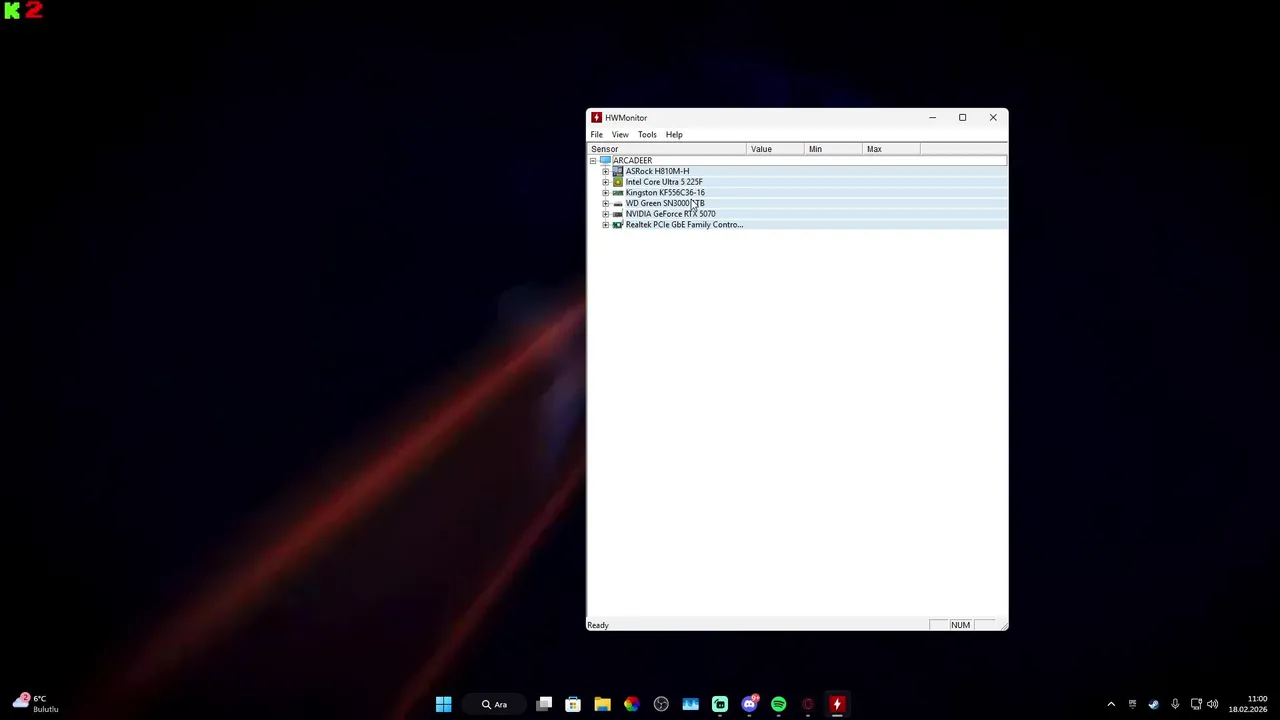Select the NVIDIA GeForce RTX 5070 text

pyautogui.click(x=670, y=214)
